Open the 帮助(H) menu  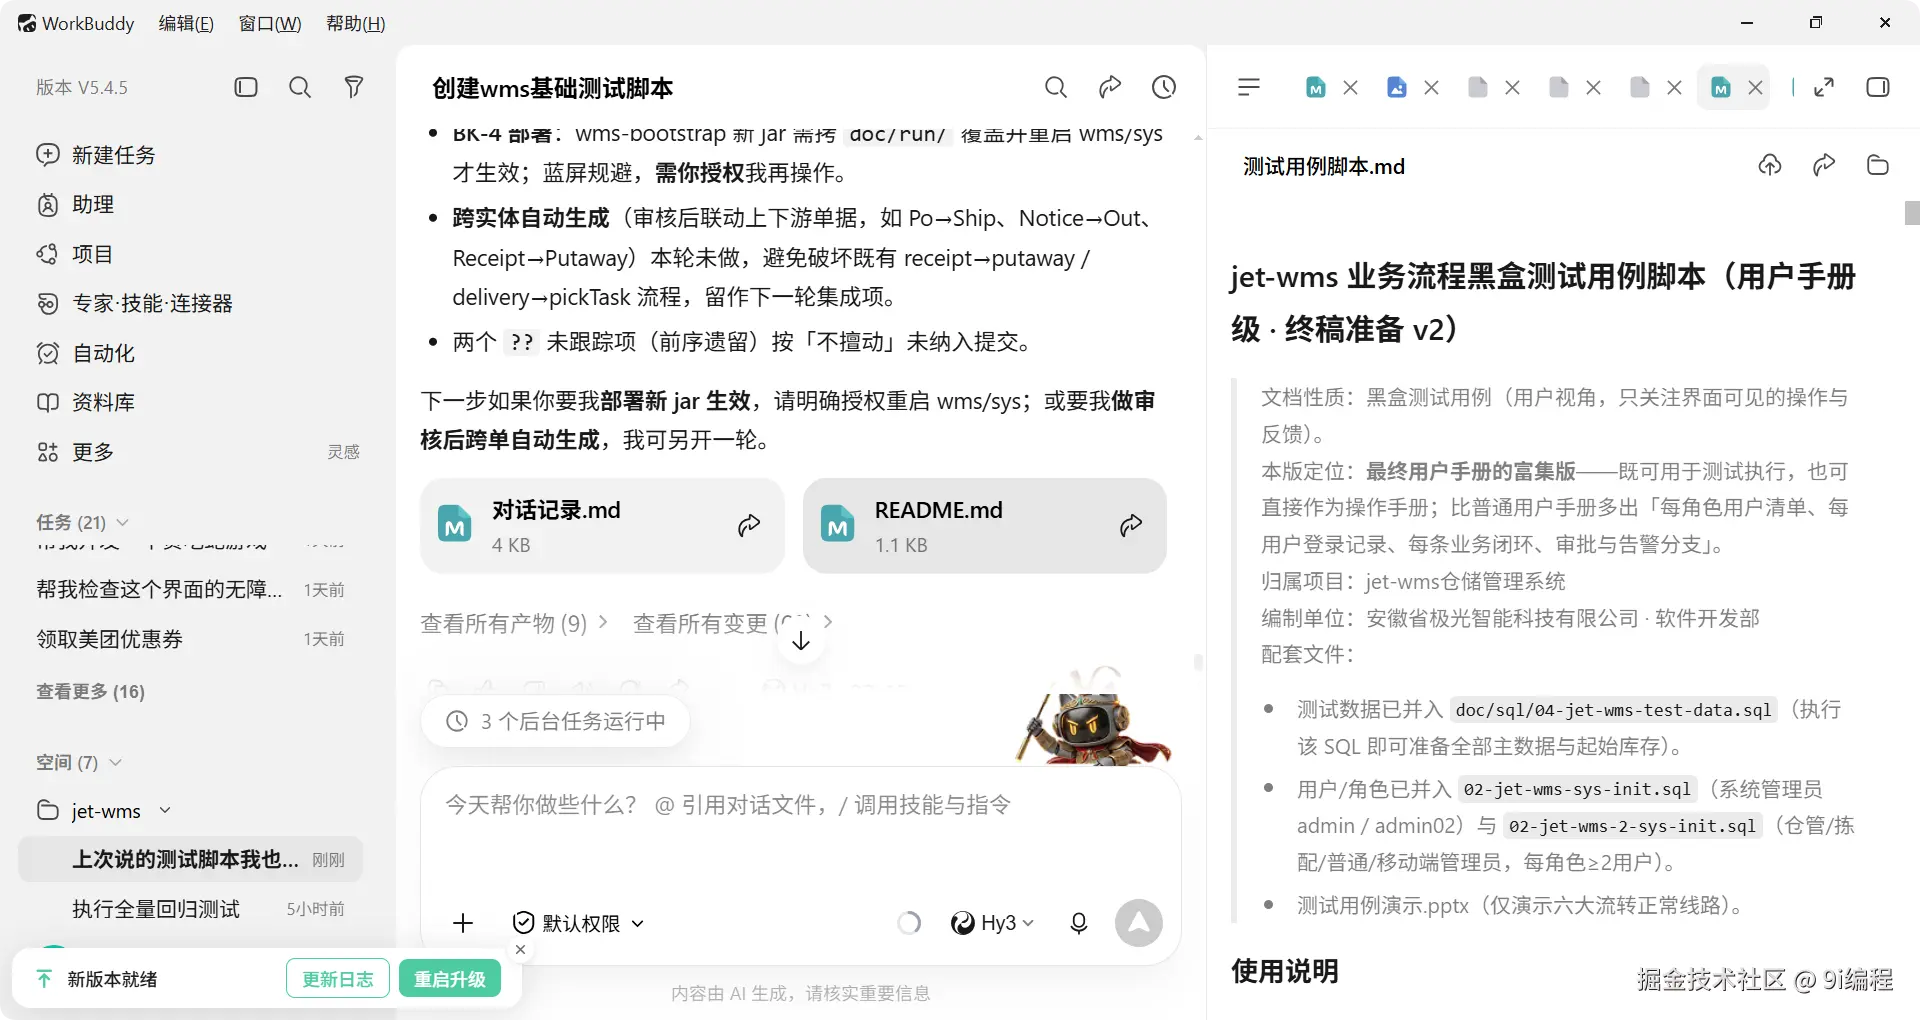(x=356, y=23)
